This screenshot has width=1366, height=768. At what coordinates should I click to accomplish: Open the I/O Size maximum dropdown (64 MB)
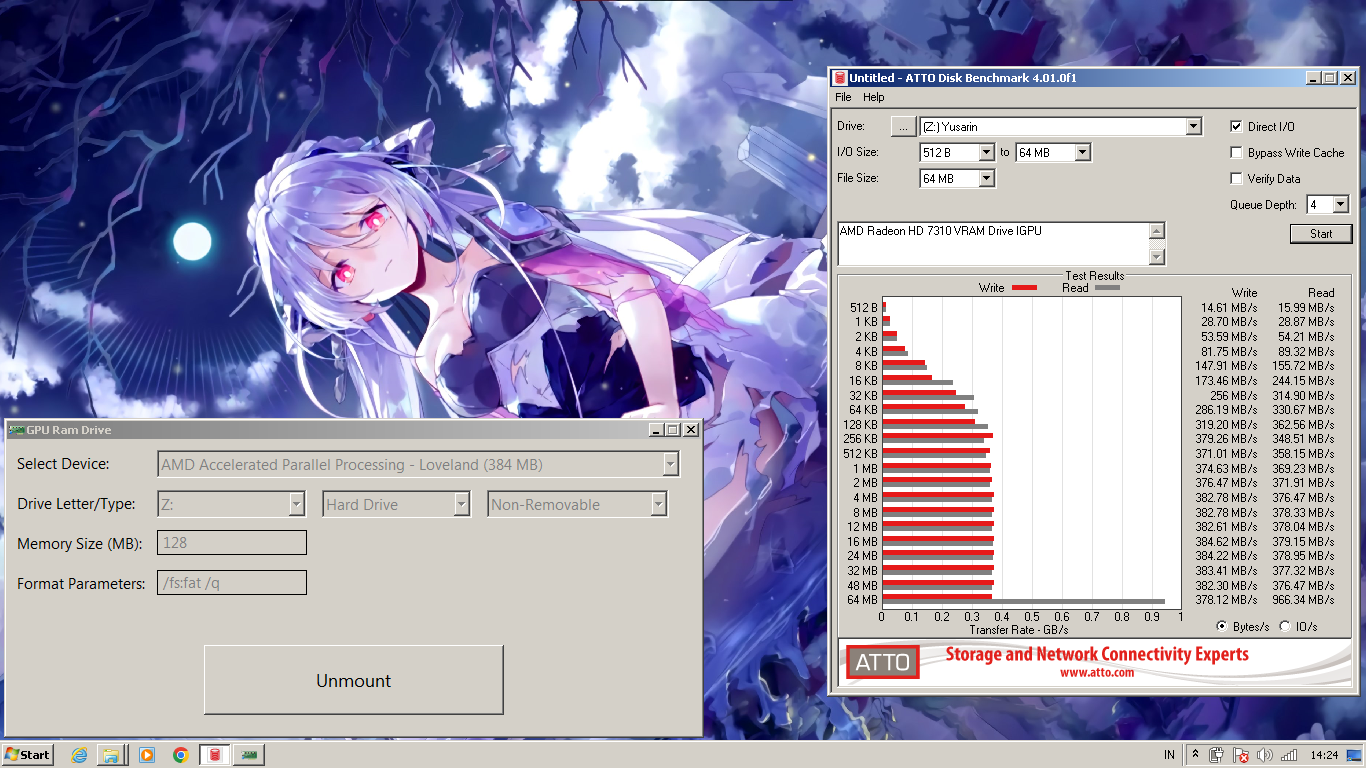click(x=1082, y=153)
